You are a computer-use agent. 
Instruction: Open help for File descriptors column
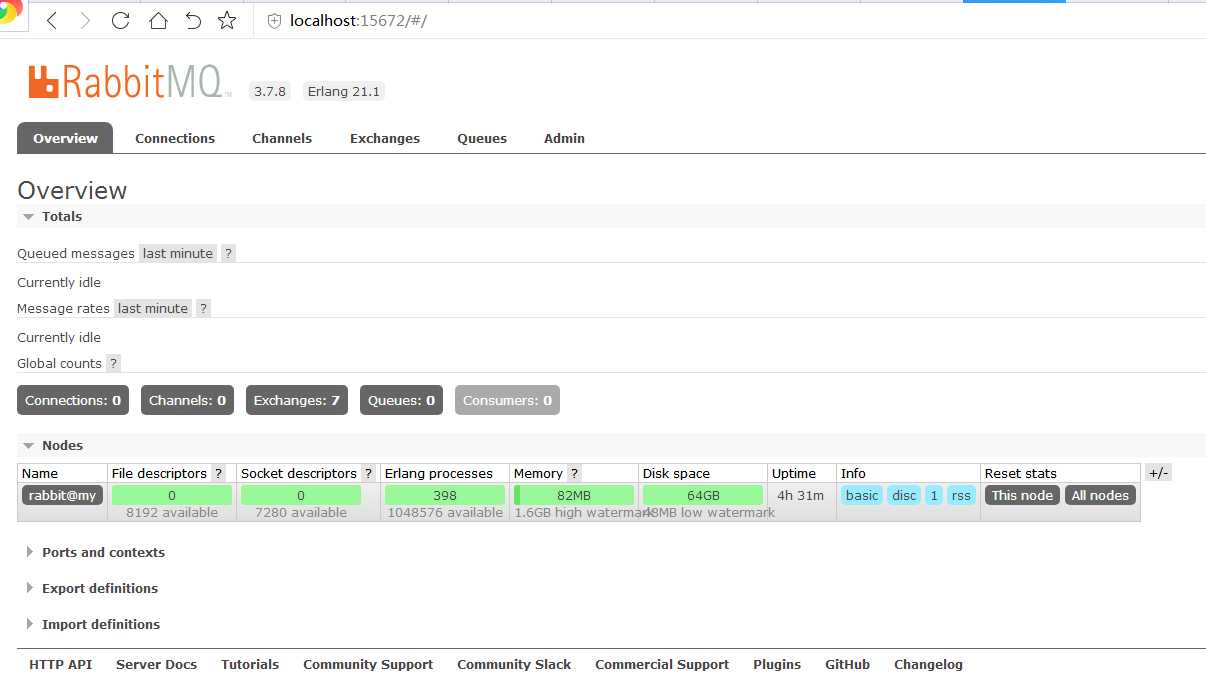point(218,474)
